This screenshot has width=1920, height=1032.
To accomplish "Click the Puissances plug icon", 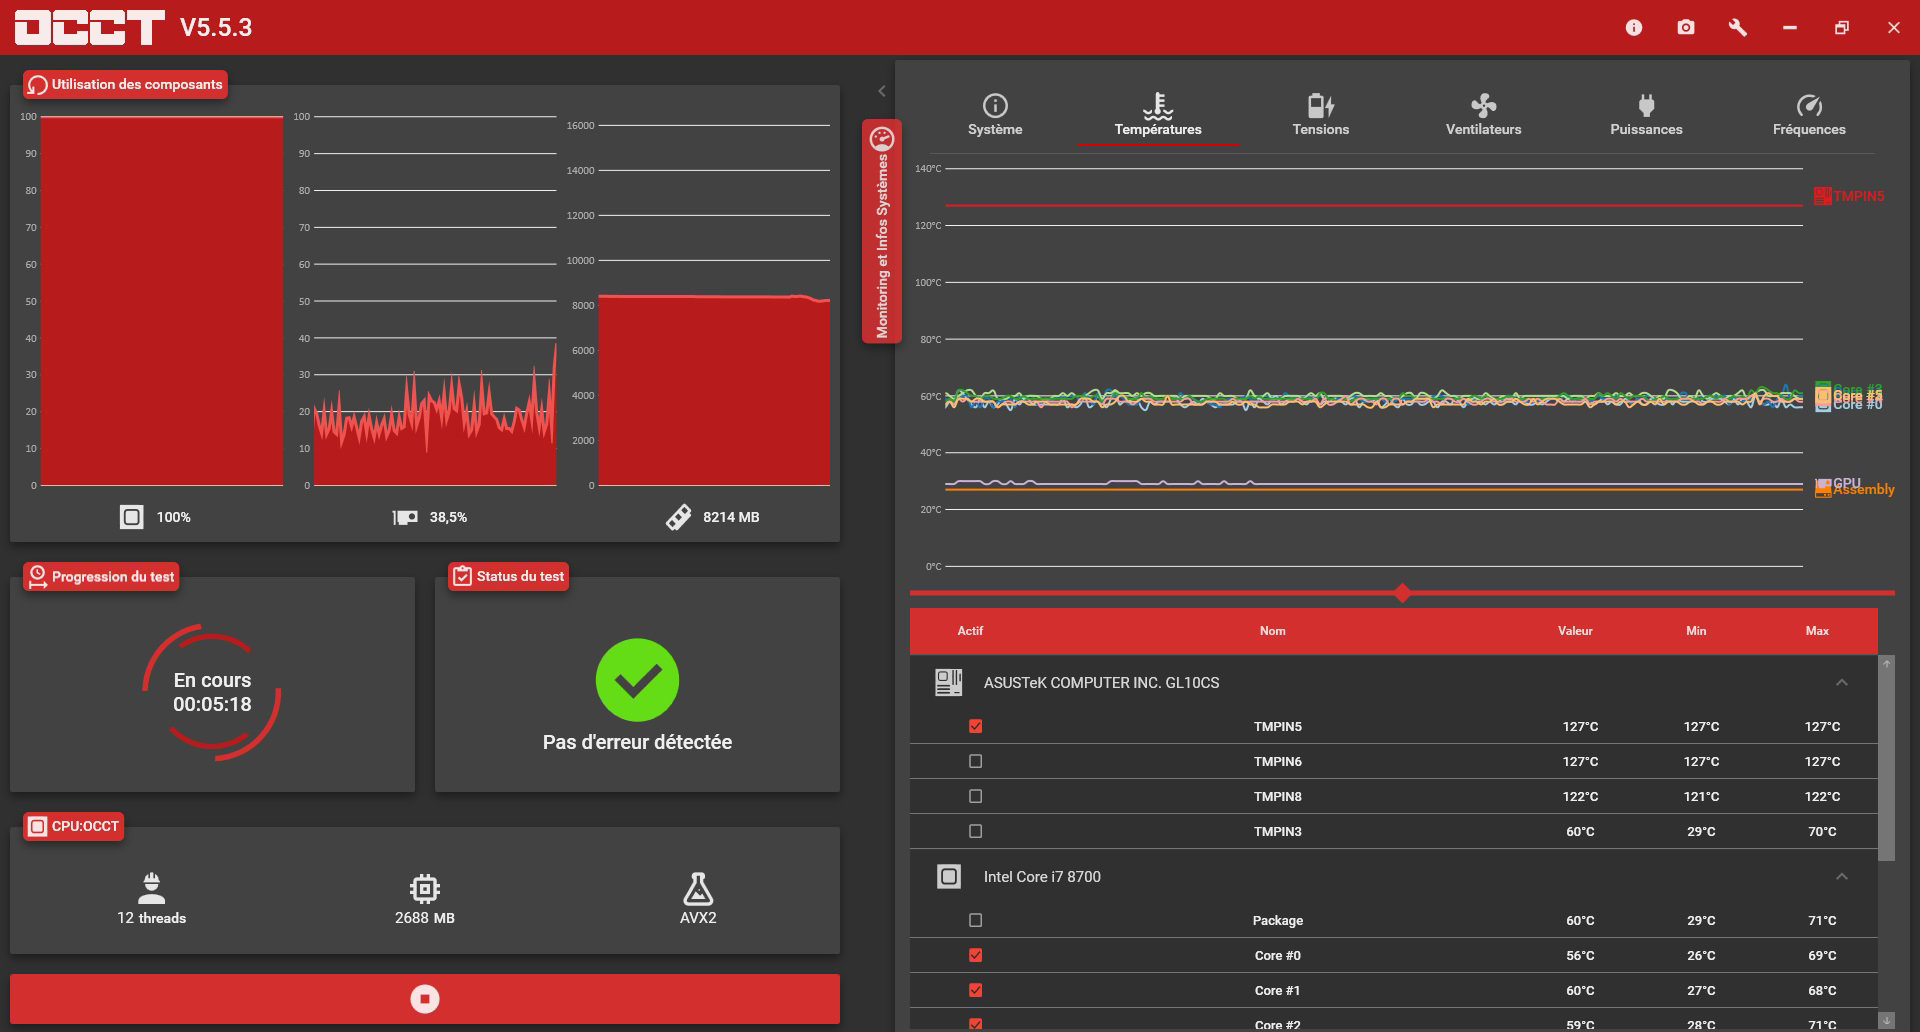I will [1646, 105].
